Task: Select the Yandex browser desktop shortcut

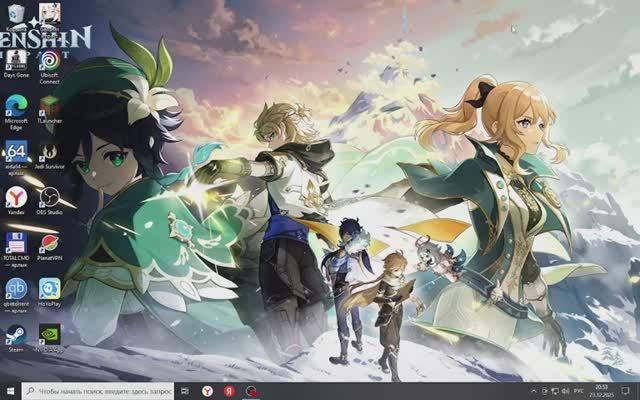Action: 16,201
